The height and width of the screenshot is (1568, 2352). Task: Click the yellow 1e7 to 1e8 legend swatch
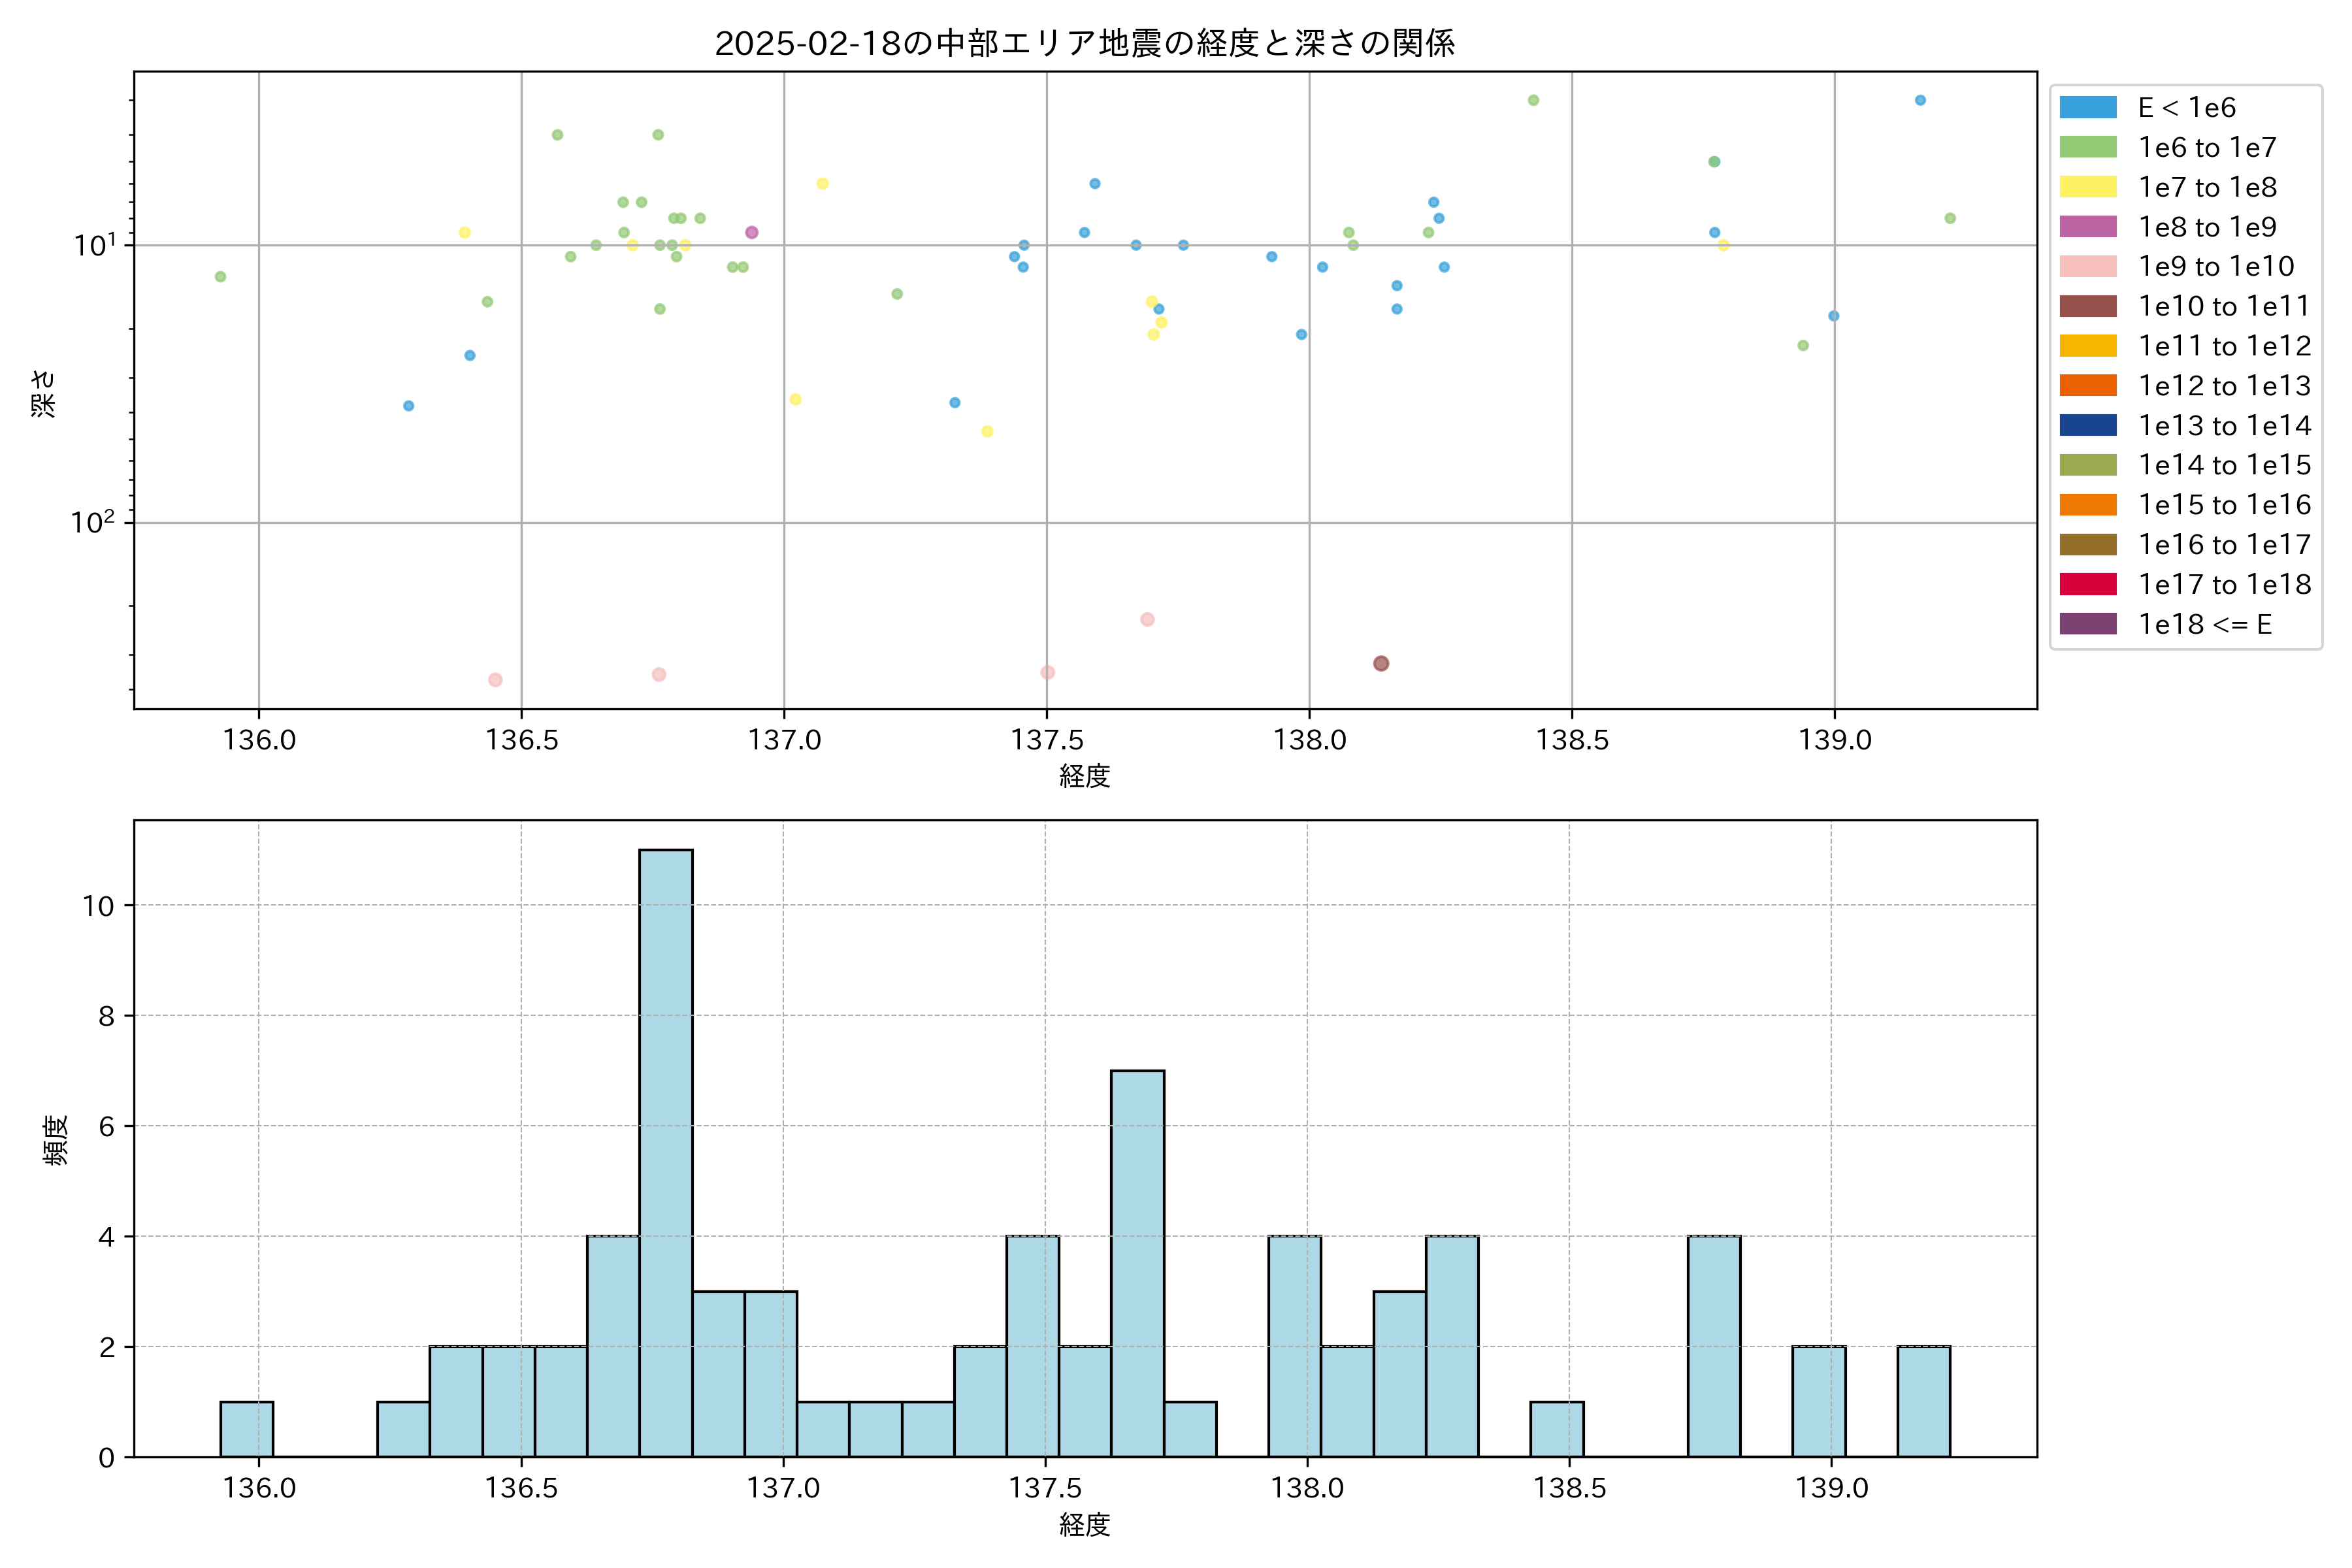[2088, 187]
